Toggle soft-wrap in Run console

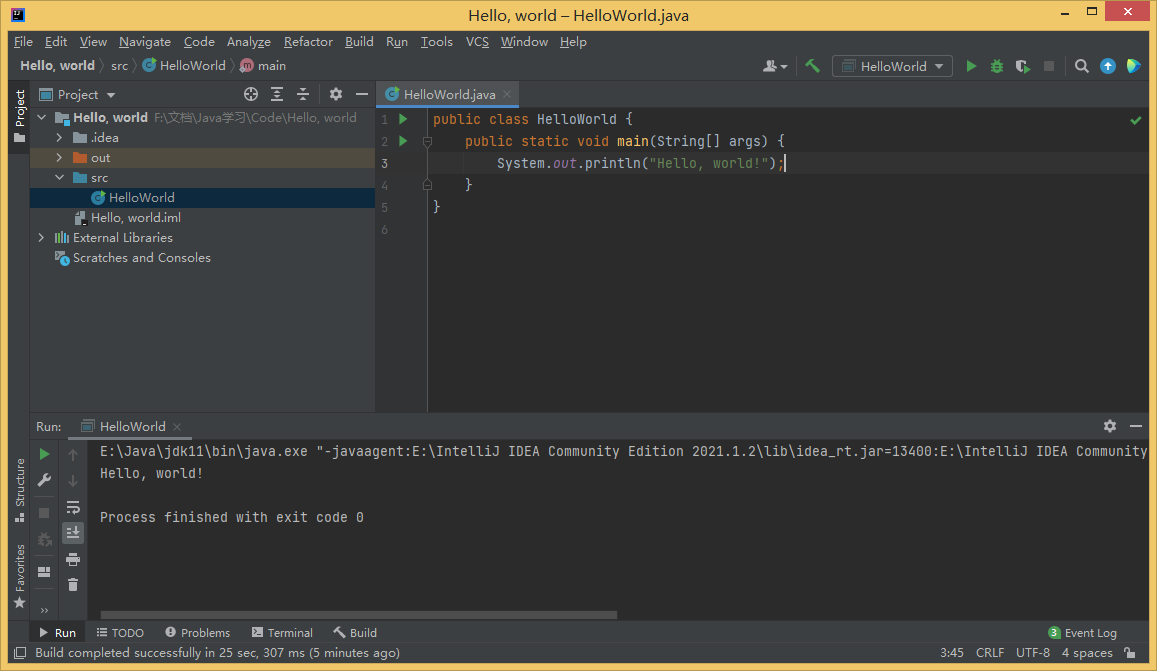coord(73,507)
